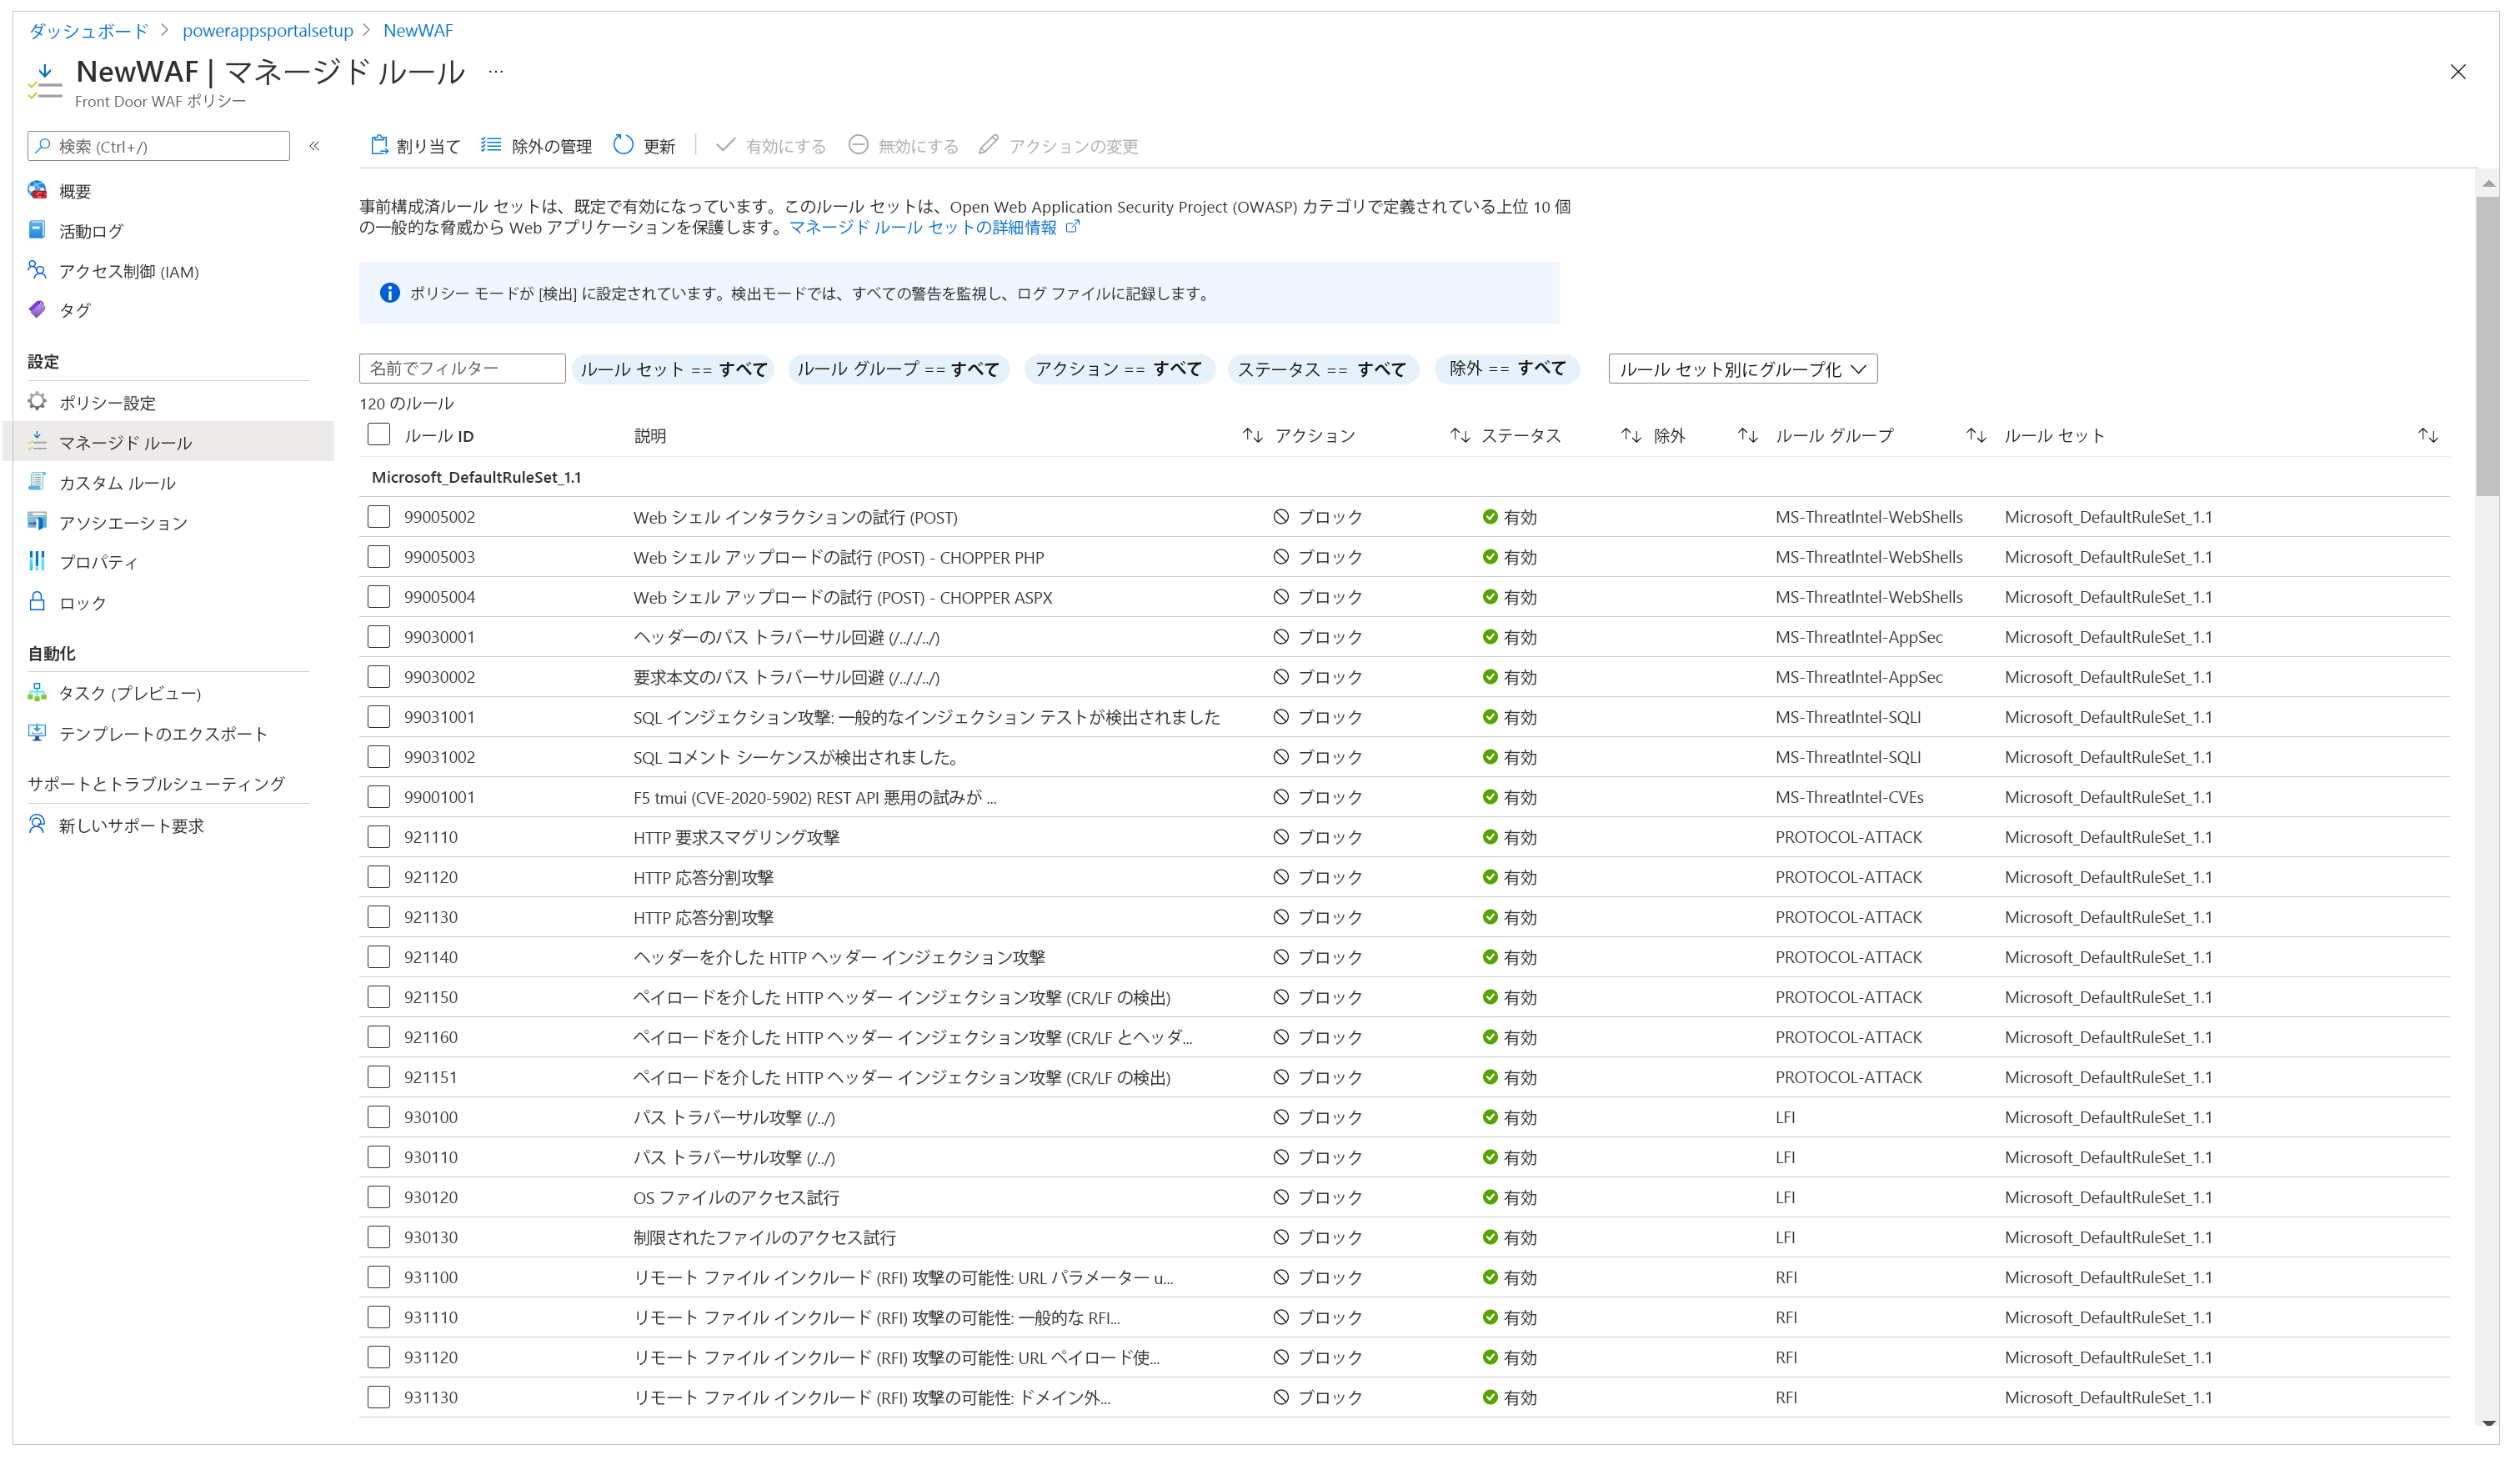Click ブロック action in rule 930100 row
2520x1470 pixels.
point(1318,1117)
